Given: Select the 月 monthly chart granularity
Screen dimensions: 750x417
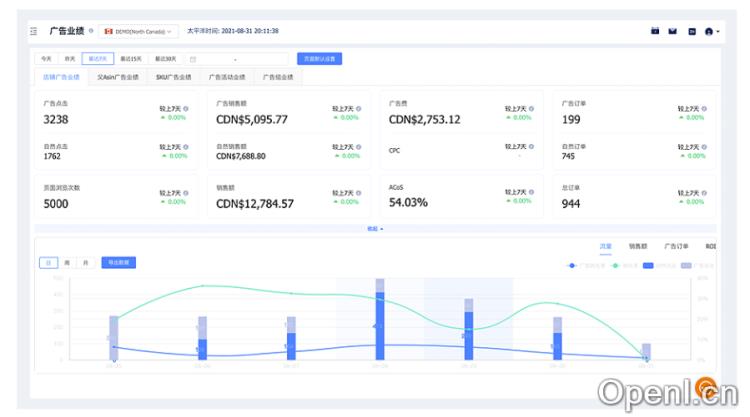Looking at the screenshot, I should coord(86,263).
